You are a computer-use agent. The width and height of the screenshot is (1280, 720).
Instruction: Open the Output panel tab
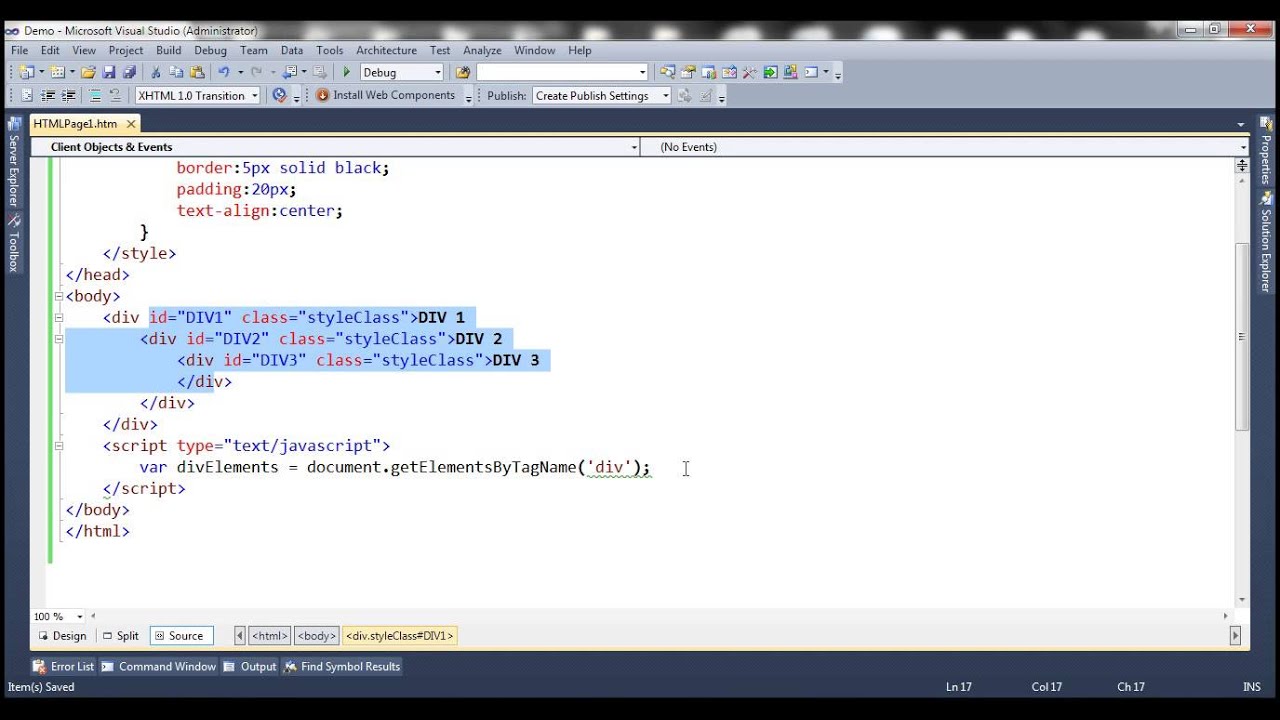[x=250, y=667]
